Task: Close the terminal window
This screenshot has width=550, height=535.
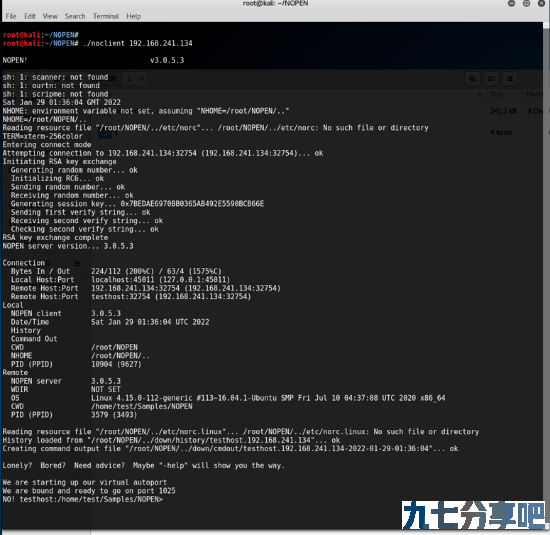Action: click(x=542, y=4)
